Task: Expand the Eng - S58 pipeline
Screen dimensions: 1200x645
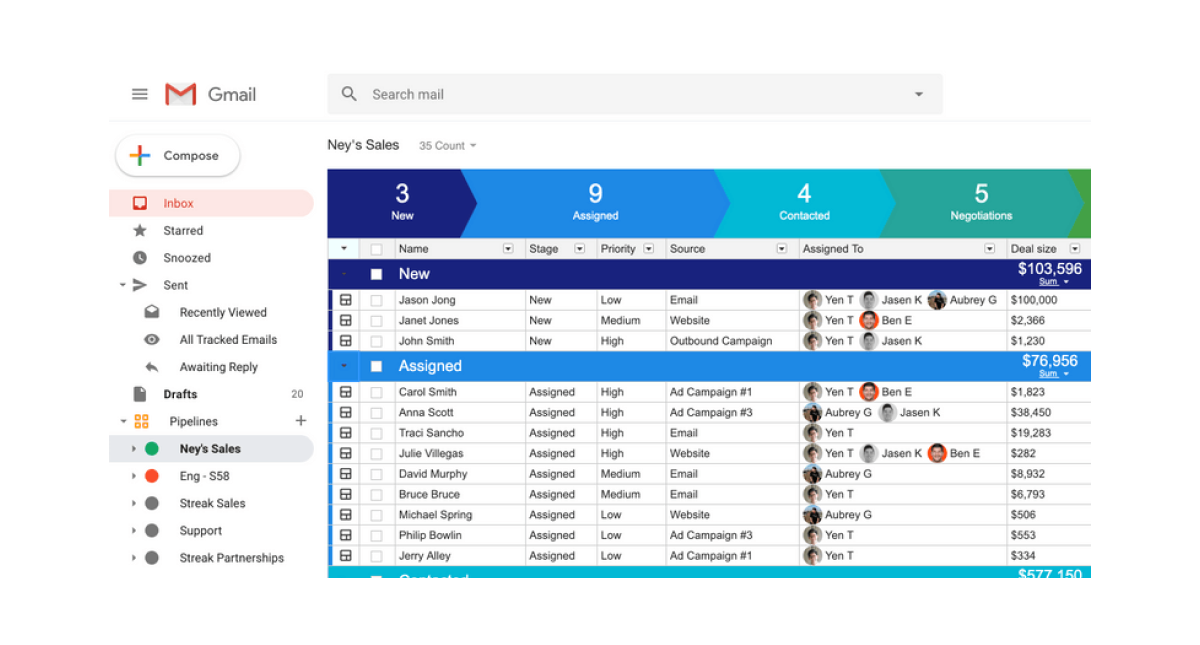Action: [133, 476]
